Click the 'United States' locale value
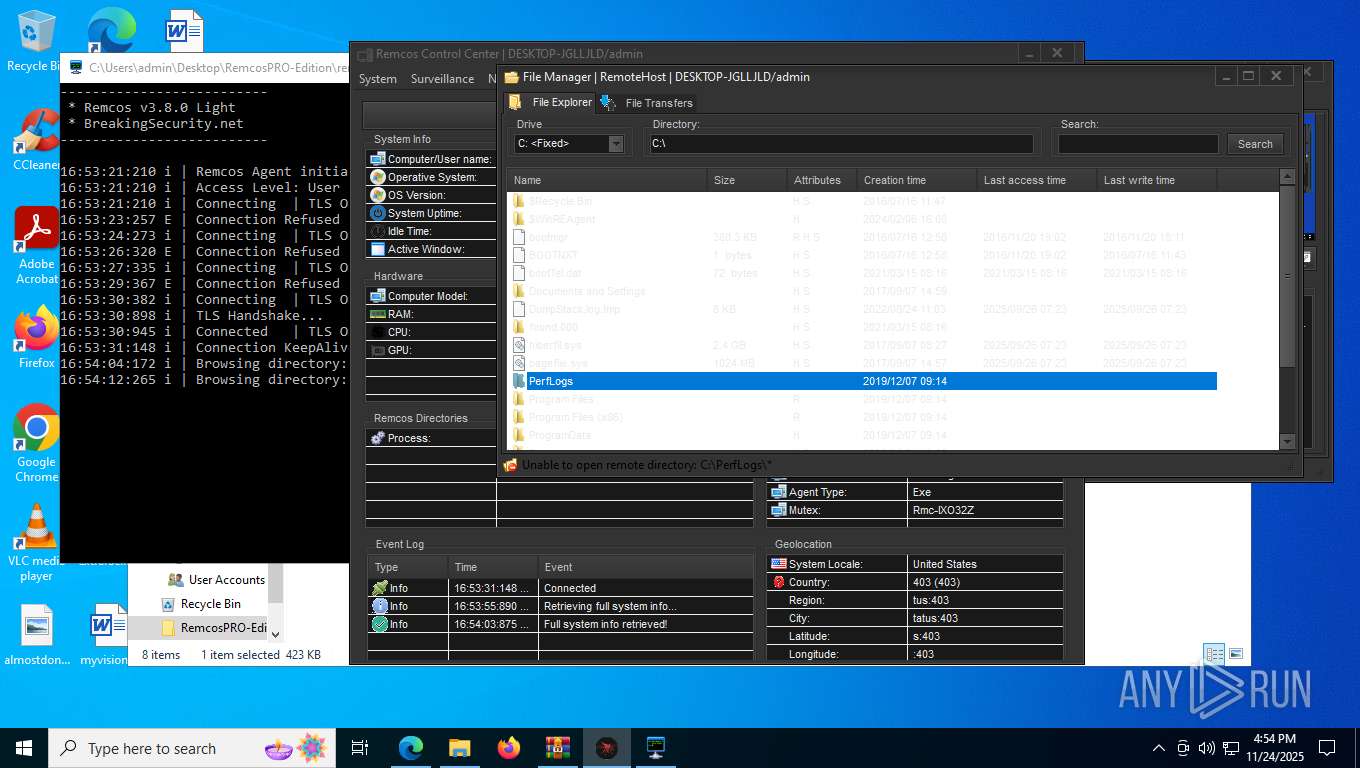Image resolution: width=1360 pixels, height=768 pixels. click(x=945, y=564)
